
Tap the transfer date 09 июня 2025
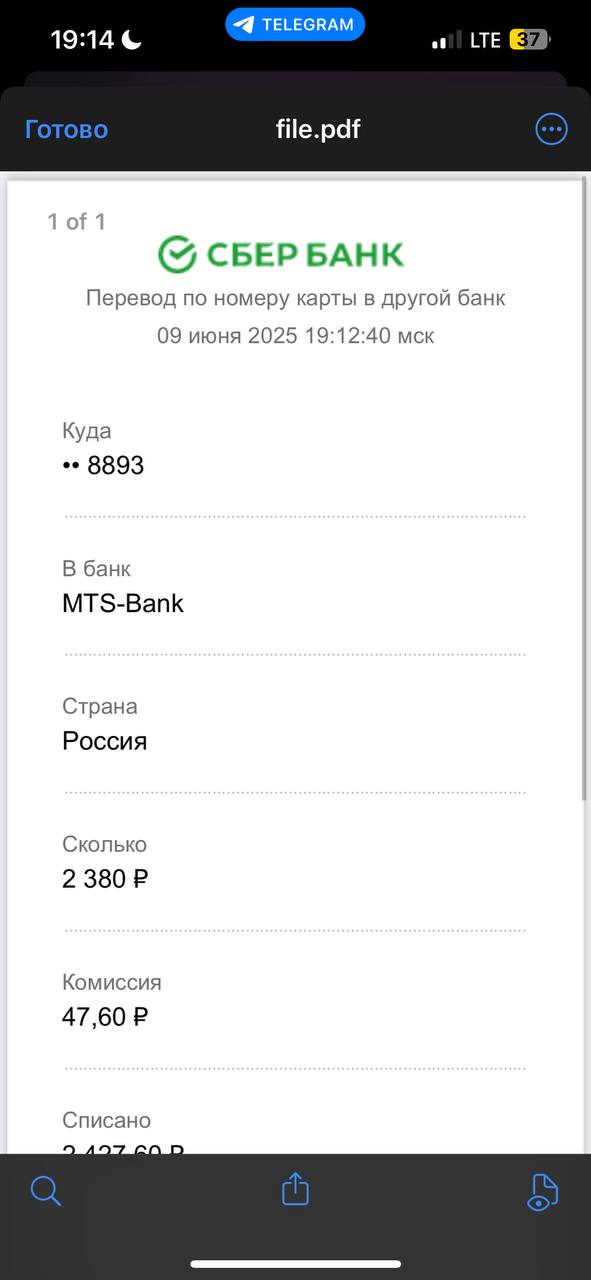pos(227,335)
